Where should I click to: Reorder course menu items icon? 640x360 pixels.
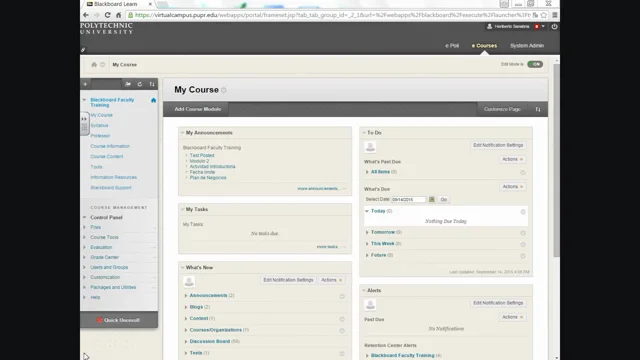click(x=152, y=84)
